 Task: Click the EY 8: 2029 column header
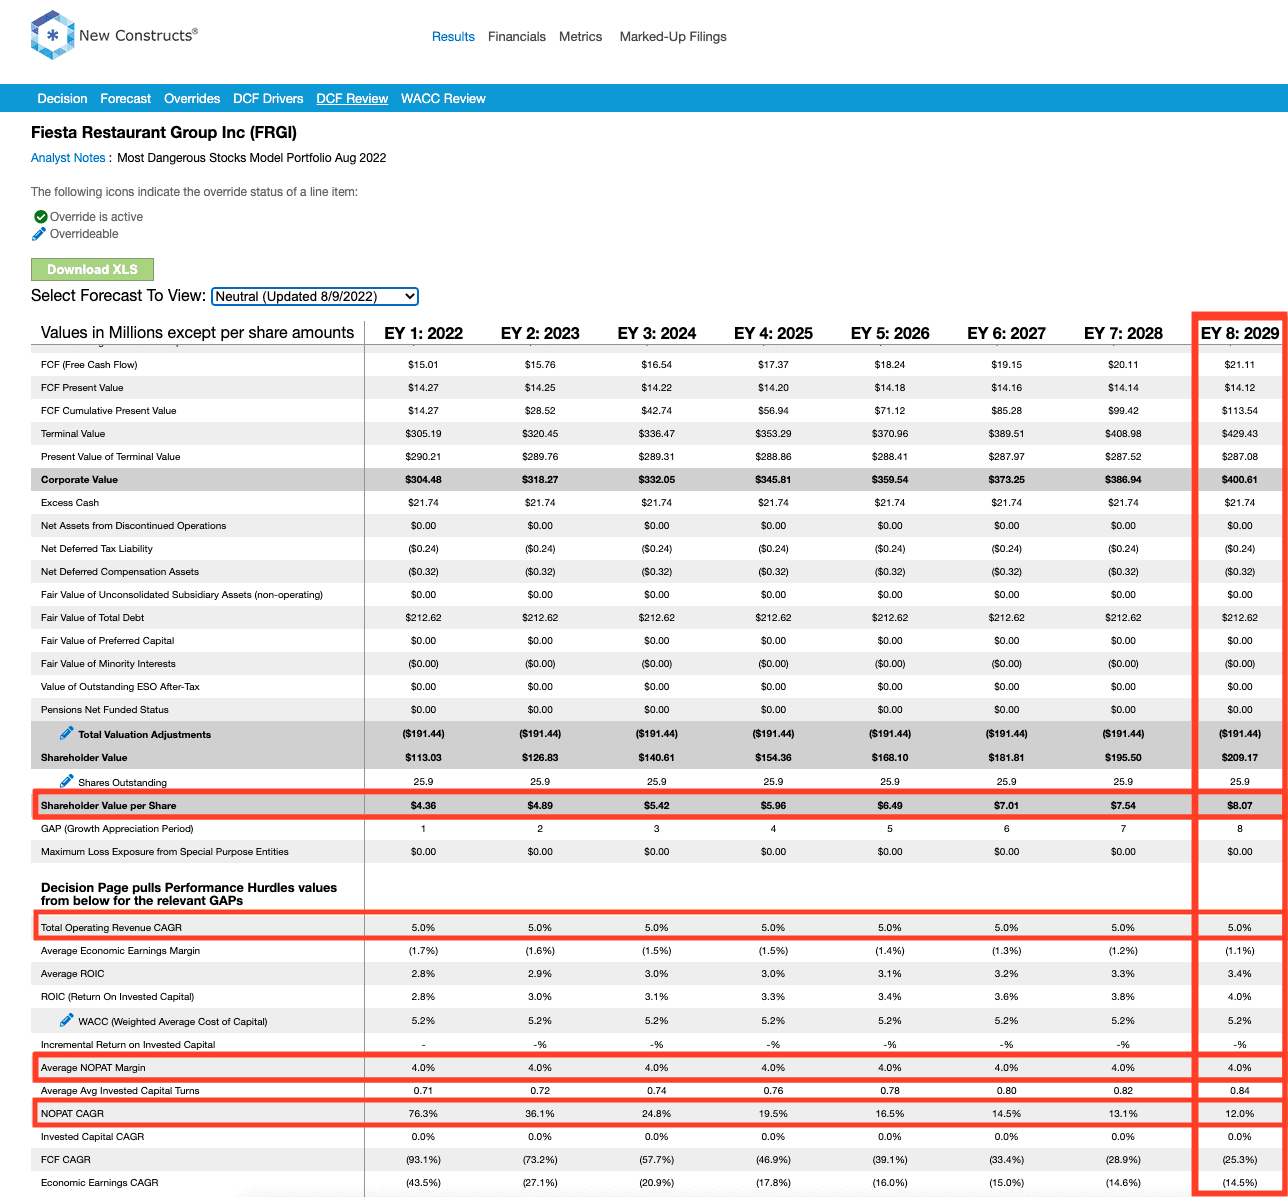(x=1240, y=333)
